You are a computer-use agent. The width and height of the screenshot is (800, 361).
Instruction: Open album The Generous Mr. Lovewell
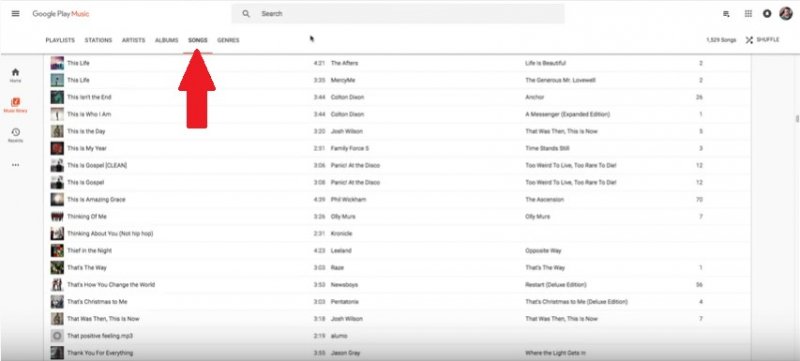pos(560,80)
